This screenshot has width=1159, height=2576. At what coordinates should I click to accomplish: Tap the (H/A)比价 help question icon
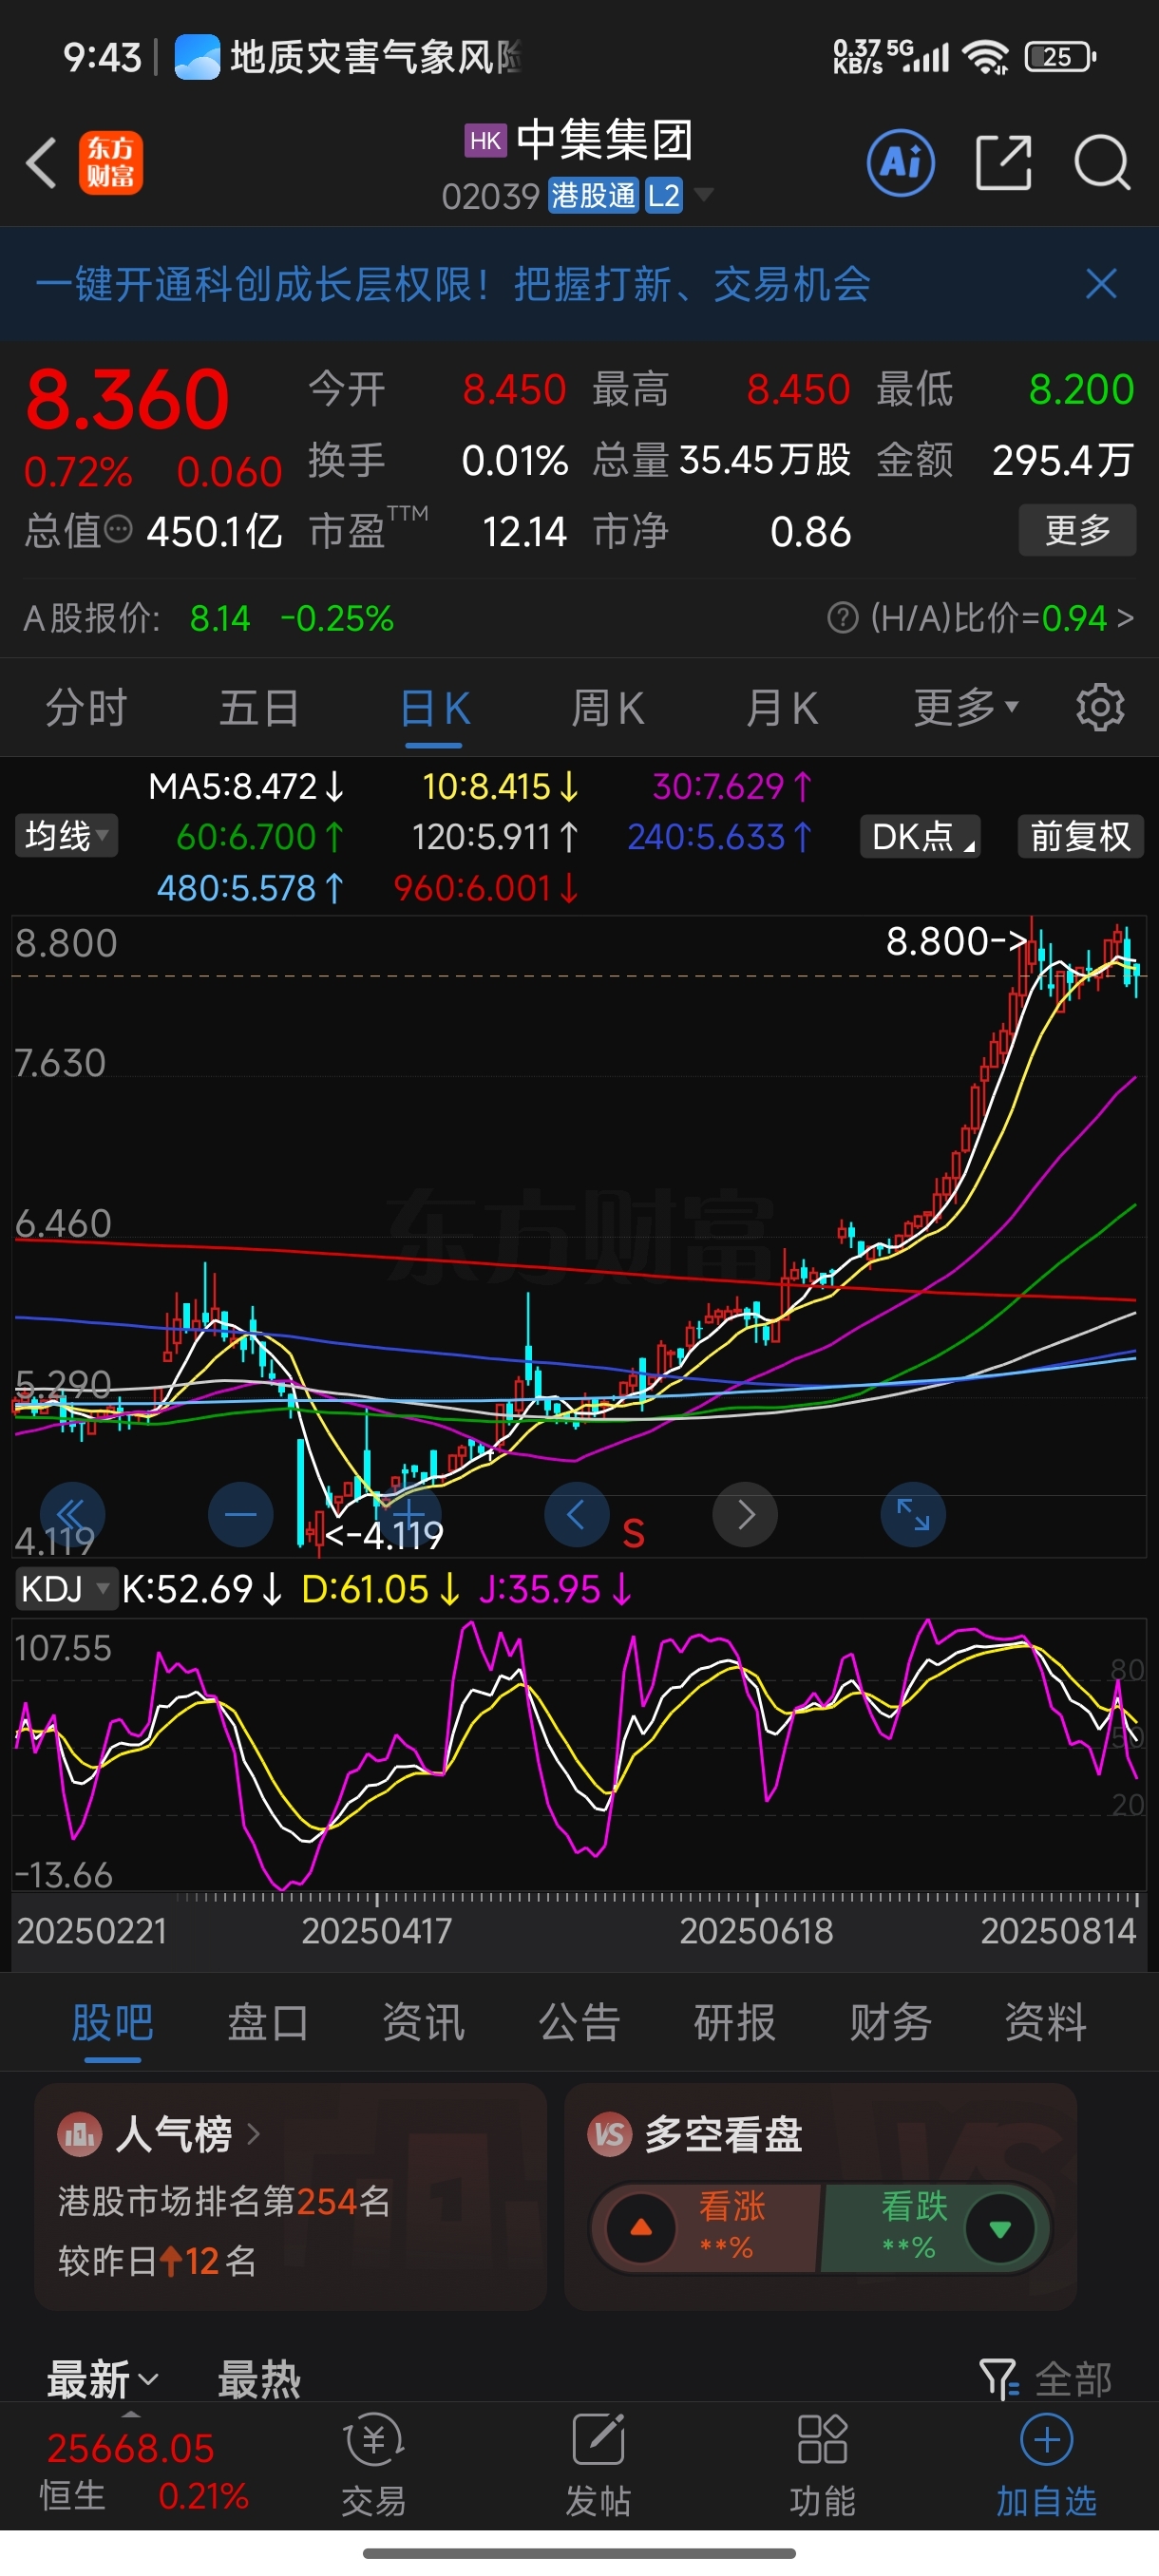[843, 618]
